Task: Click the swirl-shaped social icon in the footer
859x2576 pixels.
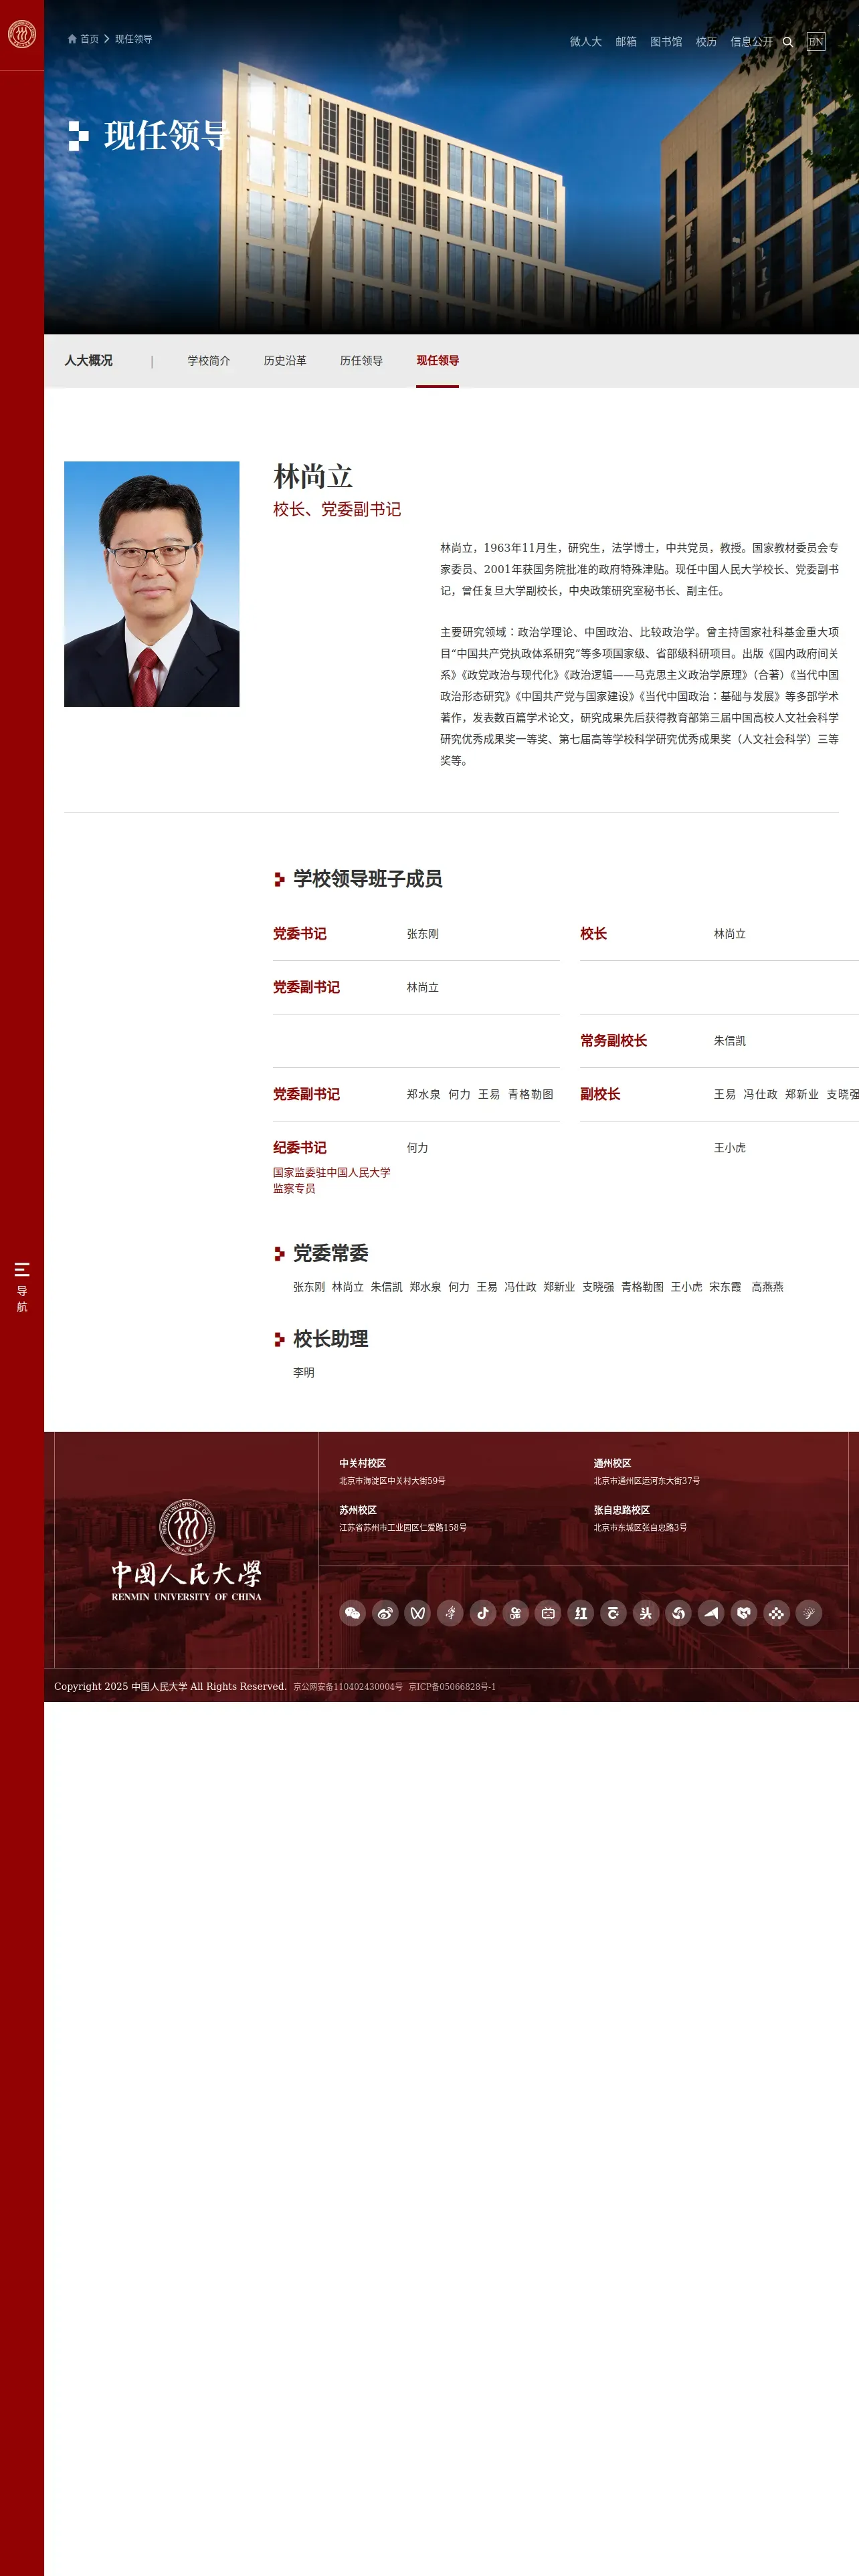Action: [x=679, y=1613]
